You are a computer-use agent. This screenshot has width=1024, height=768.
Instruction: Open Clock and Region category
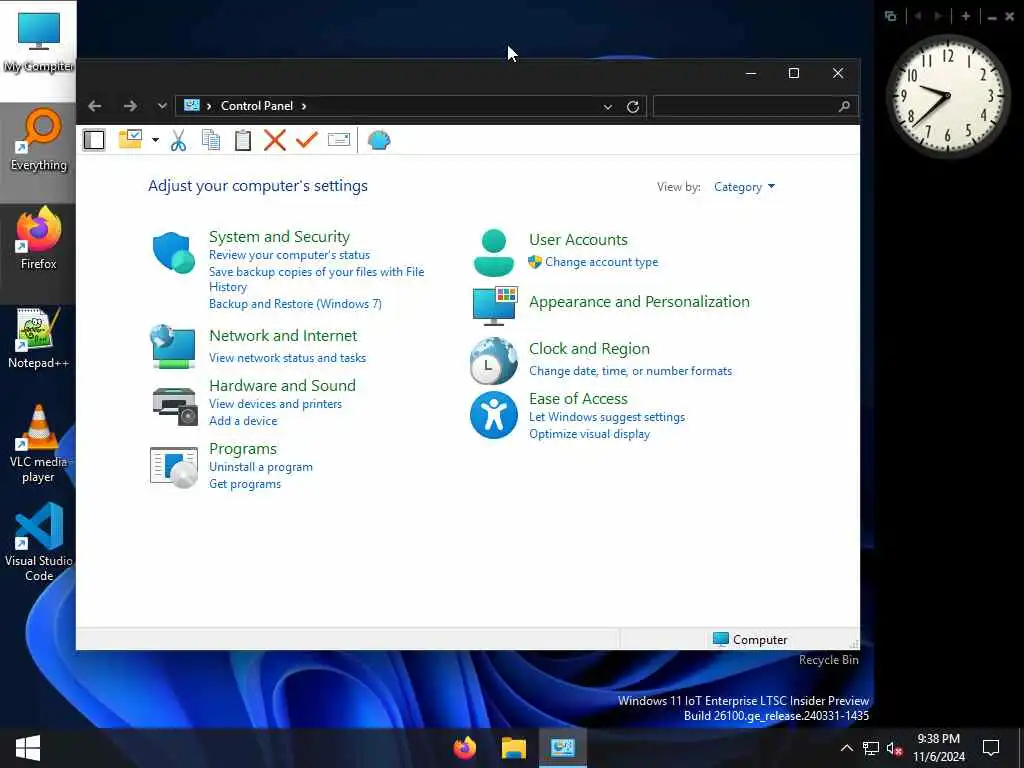589,349
